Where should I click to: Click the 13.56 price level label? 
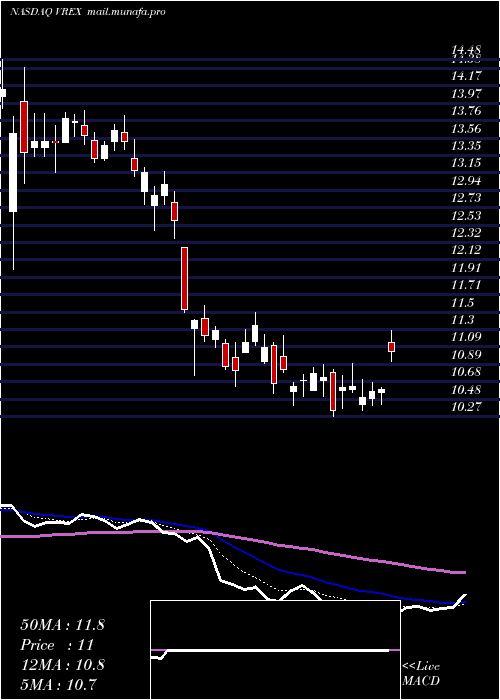(x=466, y=129)
